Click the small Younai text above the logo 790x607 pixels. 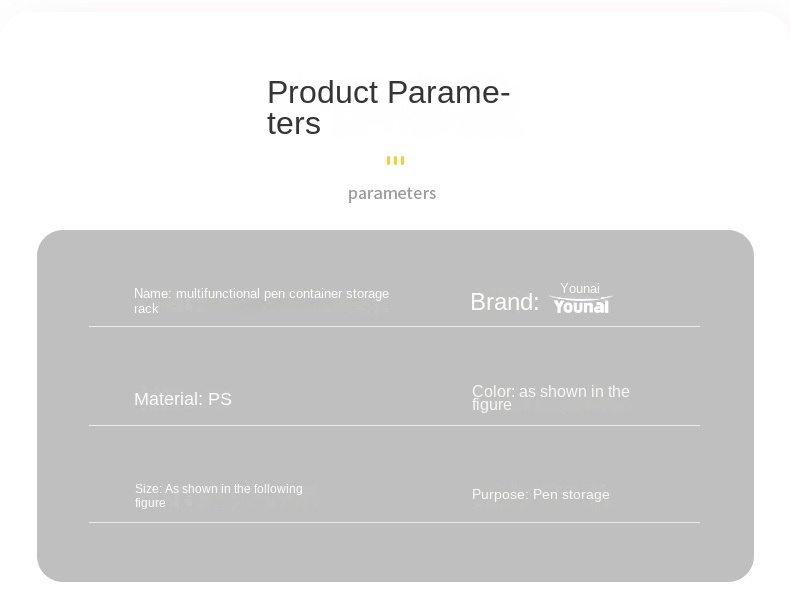[x=580, y=288]
